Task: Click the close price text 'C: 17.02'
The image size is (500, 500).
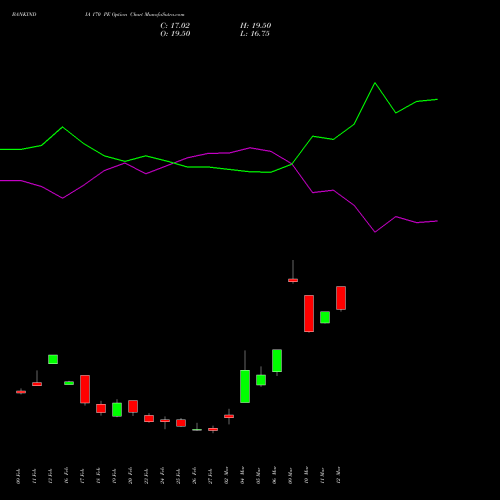Action: point(175,26)
